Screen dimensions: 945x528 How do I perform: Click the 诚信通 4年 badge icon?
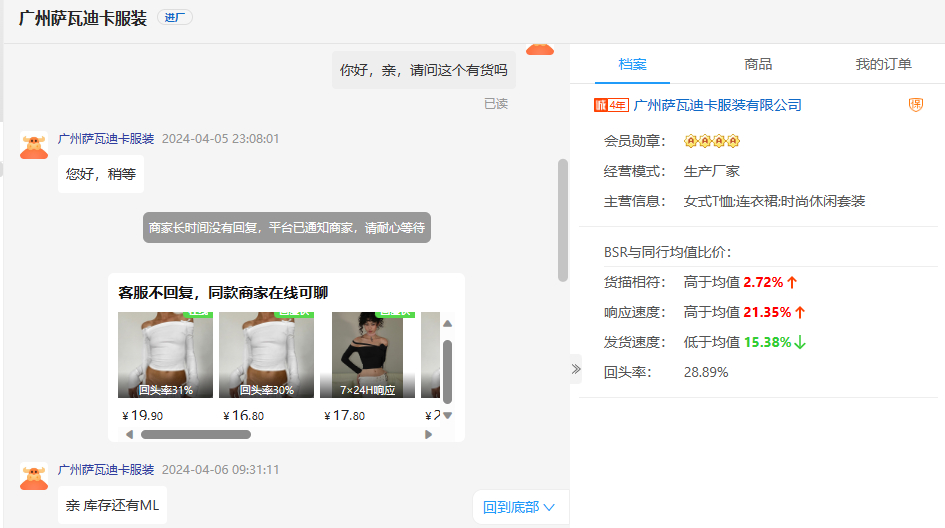(611, 105)
